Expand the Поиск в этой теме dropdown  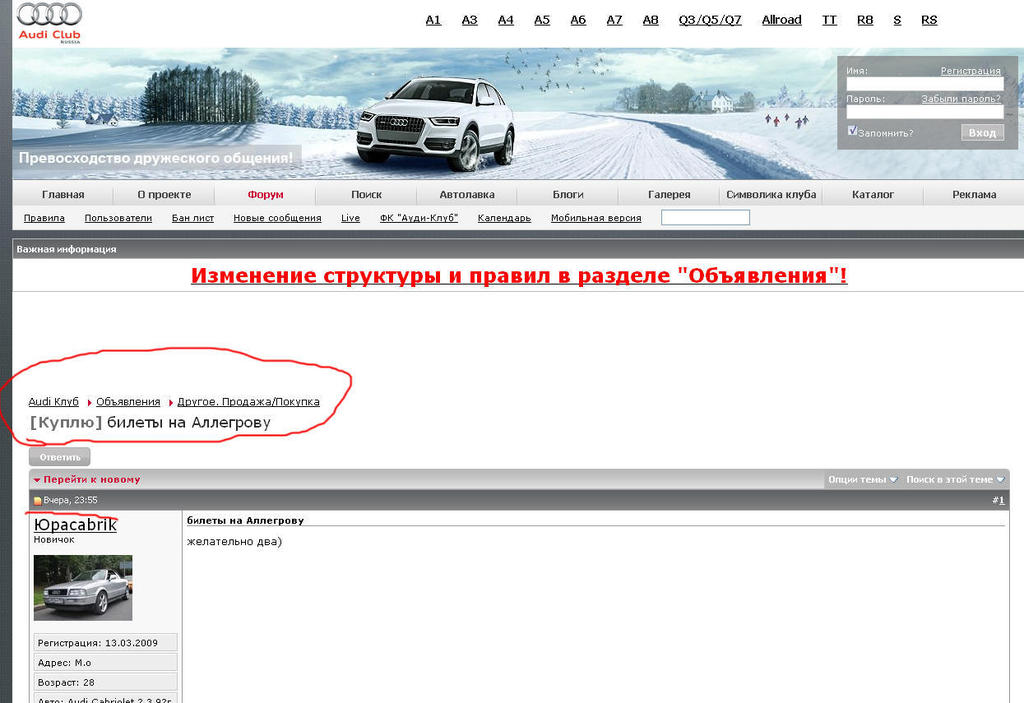(954, 480)
